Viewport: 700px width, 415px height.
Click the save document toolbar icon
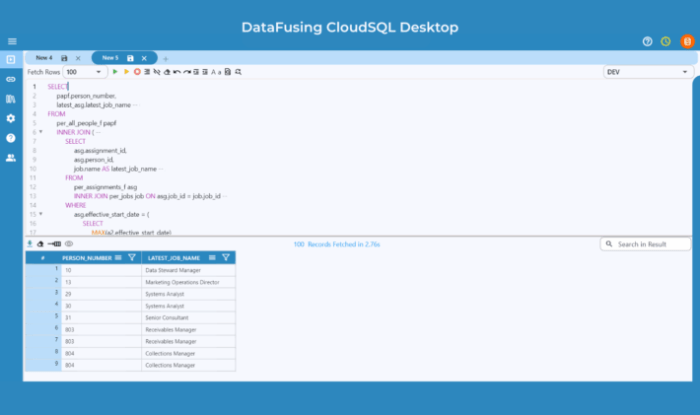click(x=228, y=71)
